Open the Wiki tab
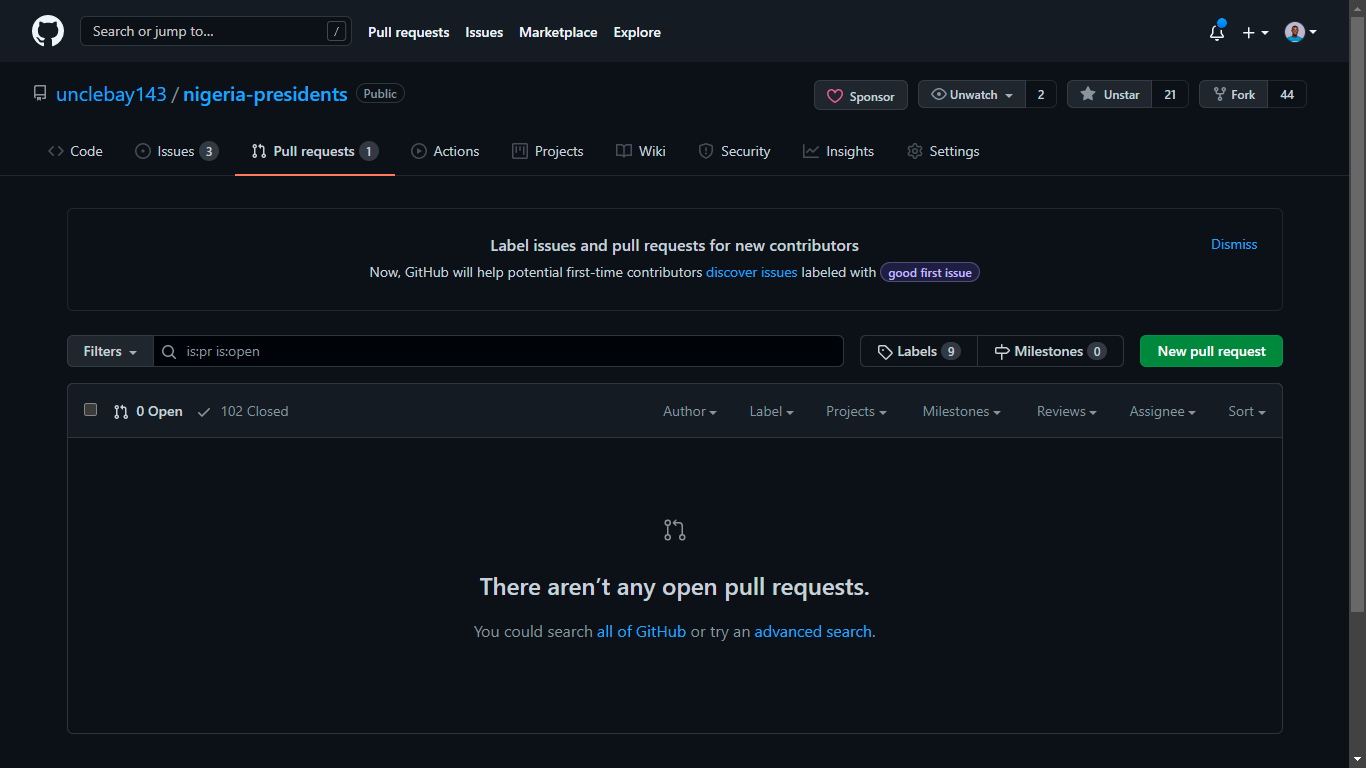The image size is (1366, 768). tap(641, 151)
